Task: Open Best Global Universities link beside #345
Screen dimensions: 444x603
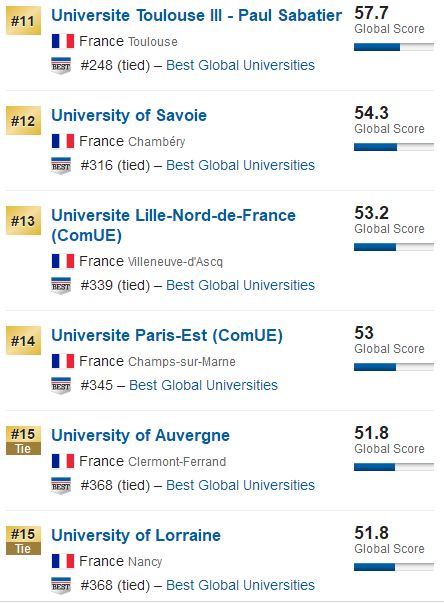Action: pos(203,385)
